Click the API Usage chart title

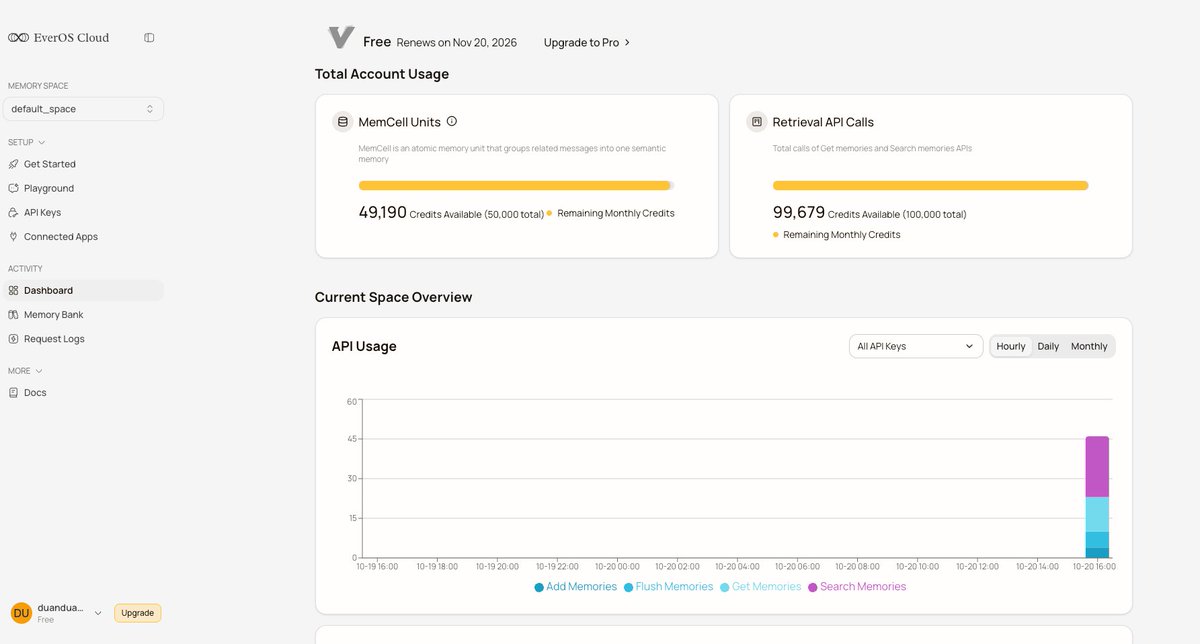(x=364, y=346)
